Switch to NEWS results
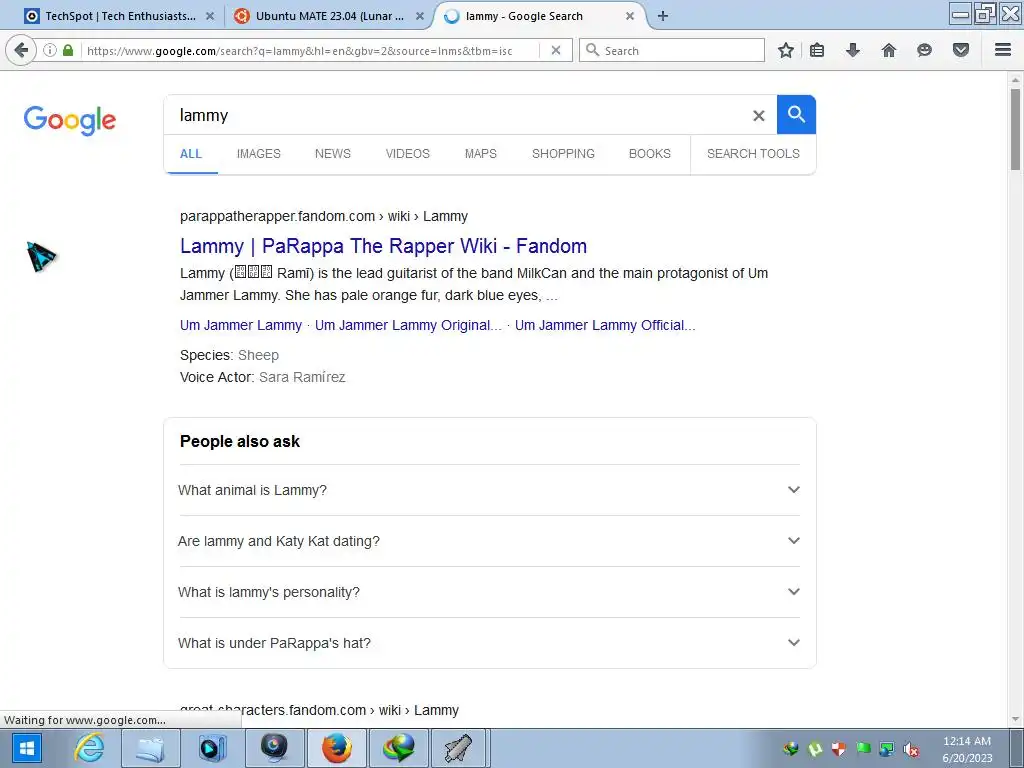This screenshot has height=768, width=1024. [x=332, y=154]
